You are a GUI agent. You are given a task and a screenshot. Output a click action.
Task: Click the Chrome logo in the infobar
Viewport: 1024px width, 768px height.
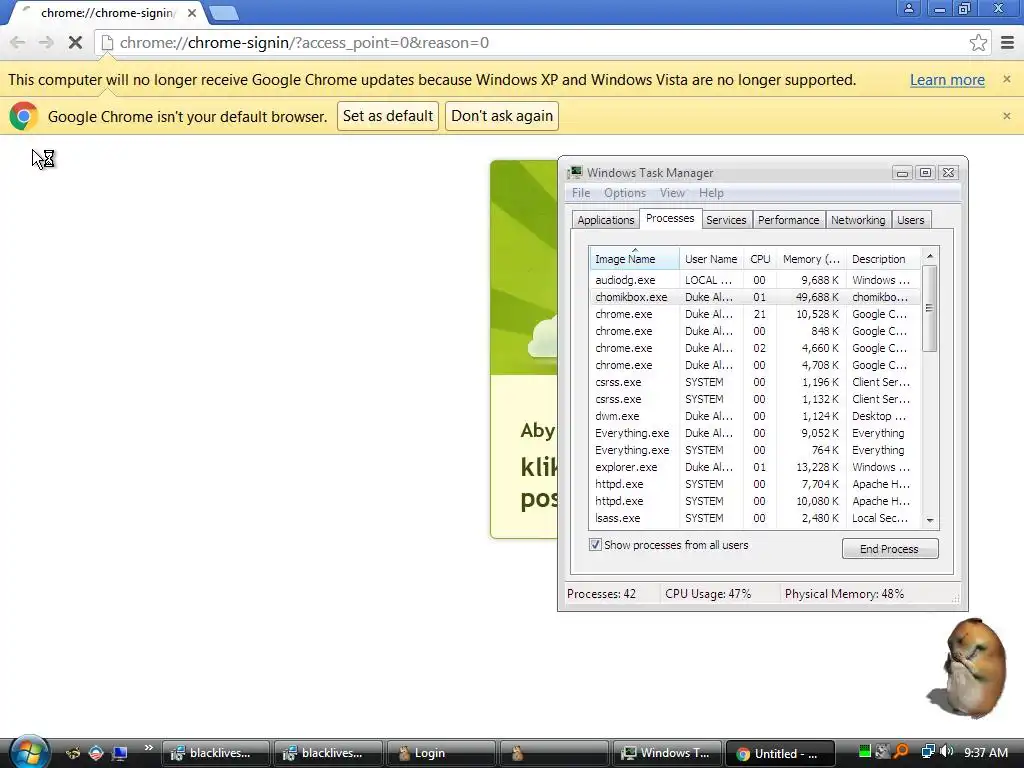tap(24, 116)
